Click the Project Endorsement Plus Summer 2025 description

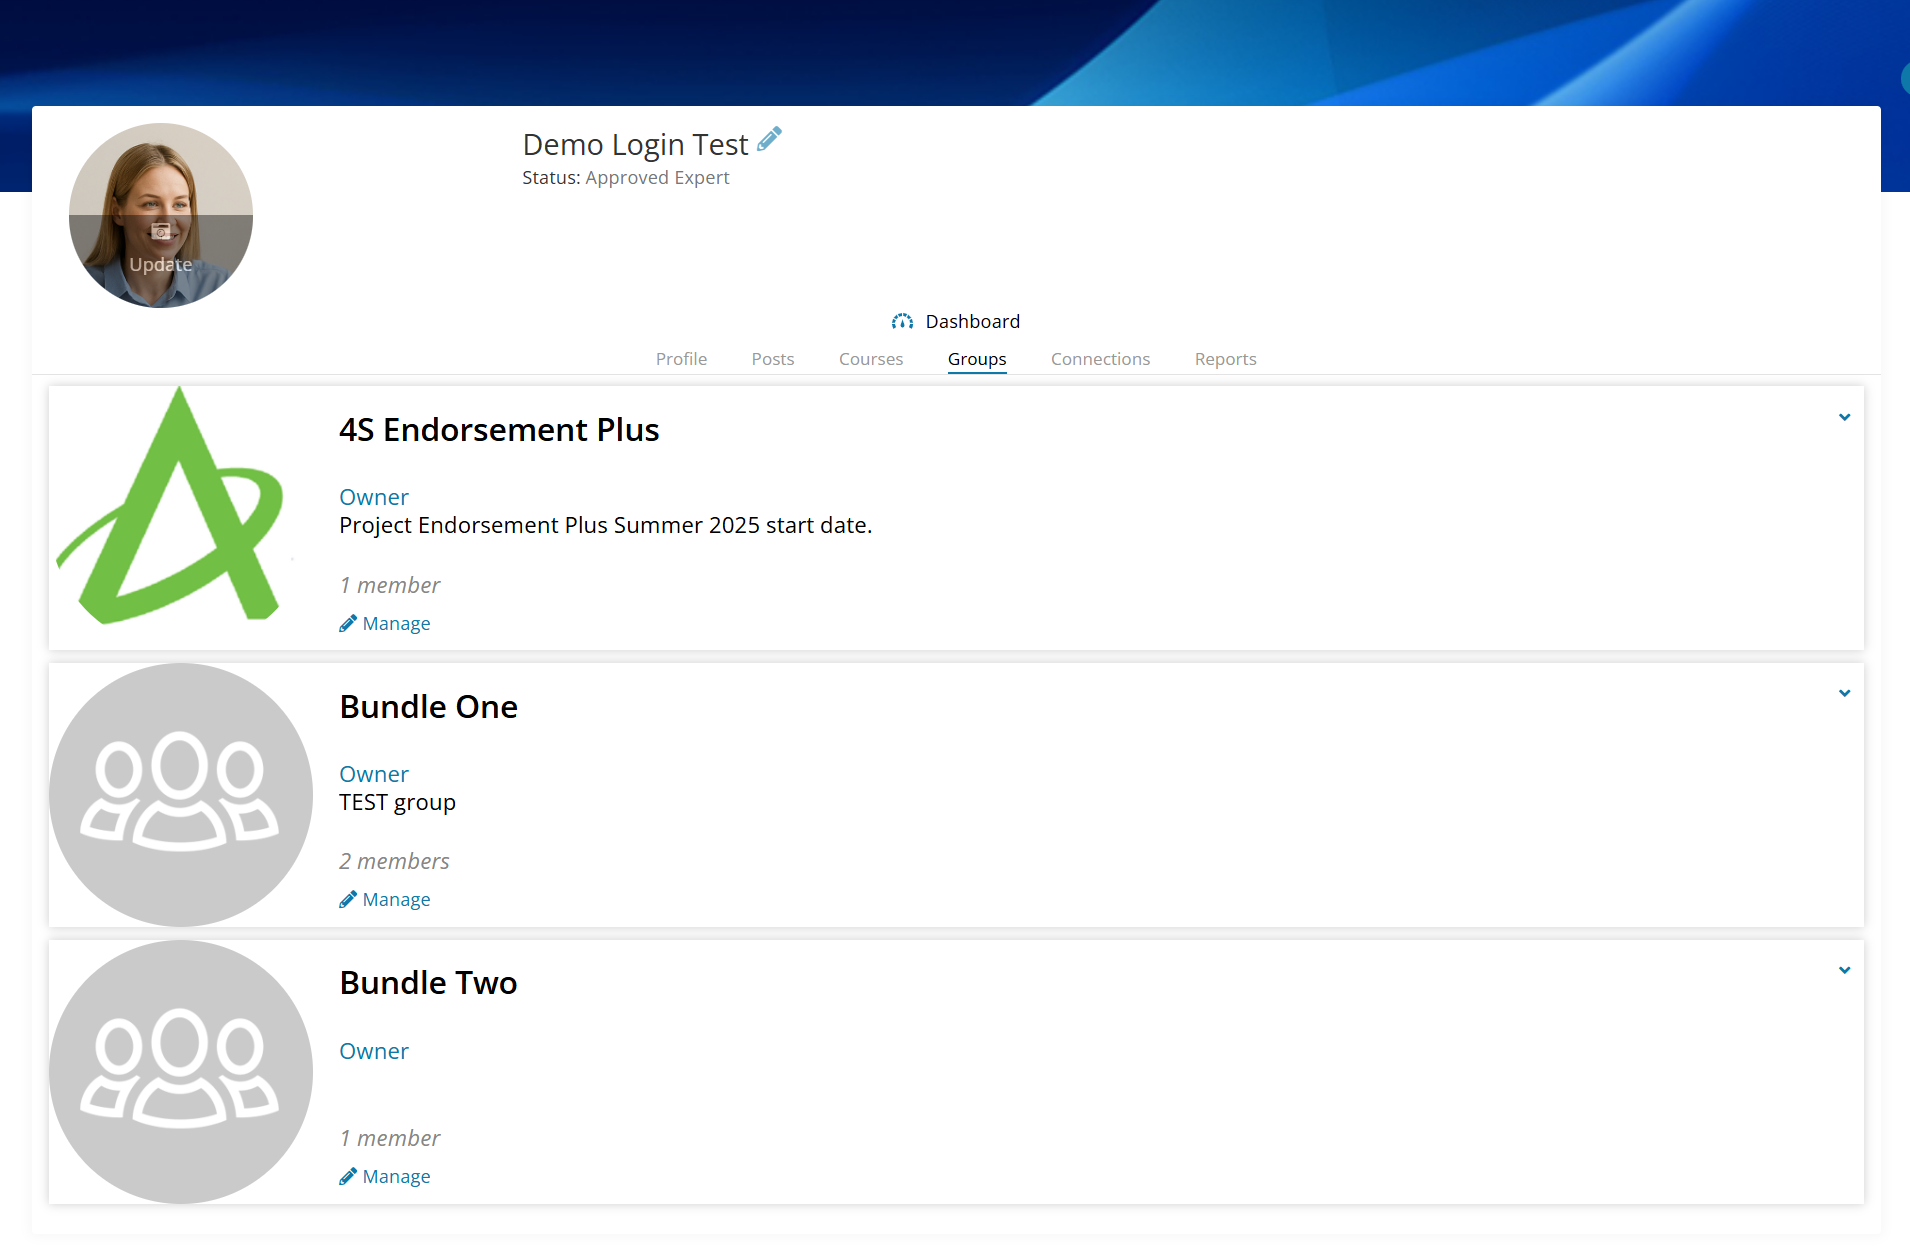pyautogui.click(x=605, y=526)
